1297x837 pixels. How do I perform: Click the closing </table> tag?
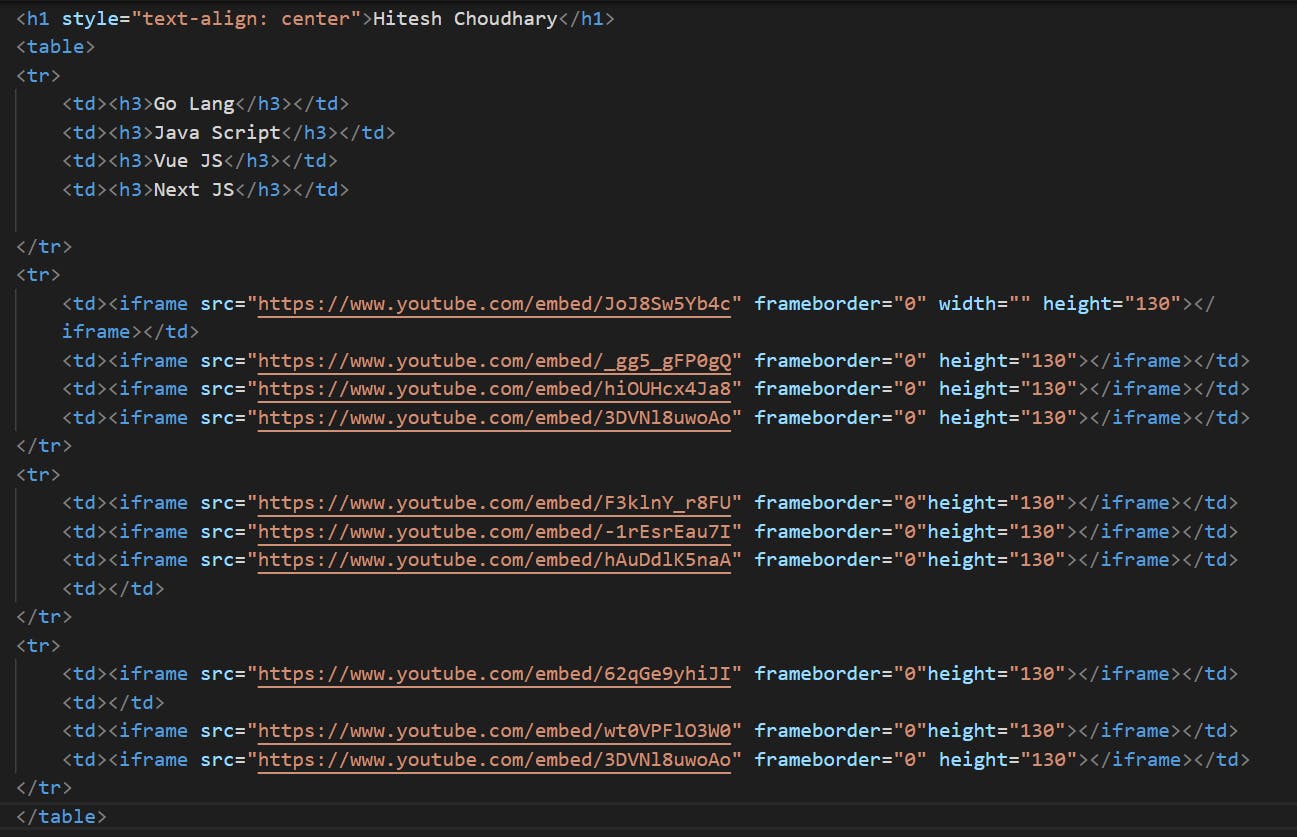click(61, 816)
